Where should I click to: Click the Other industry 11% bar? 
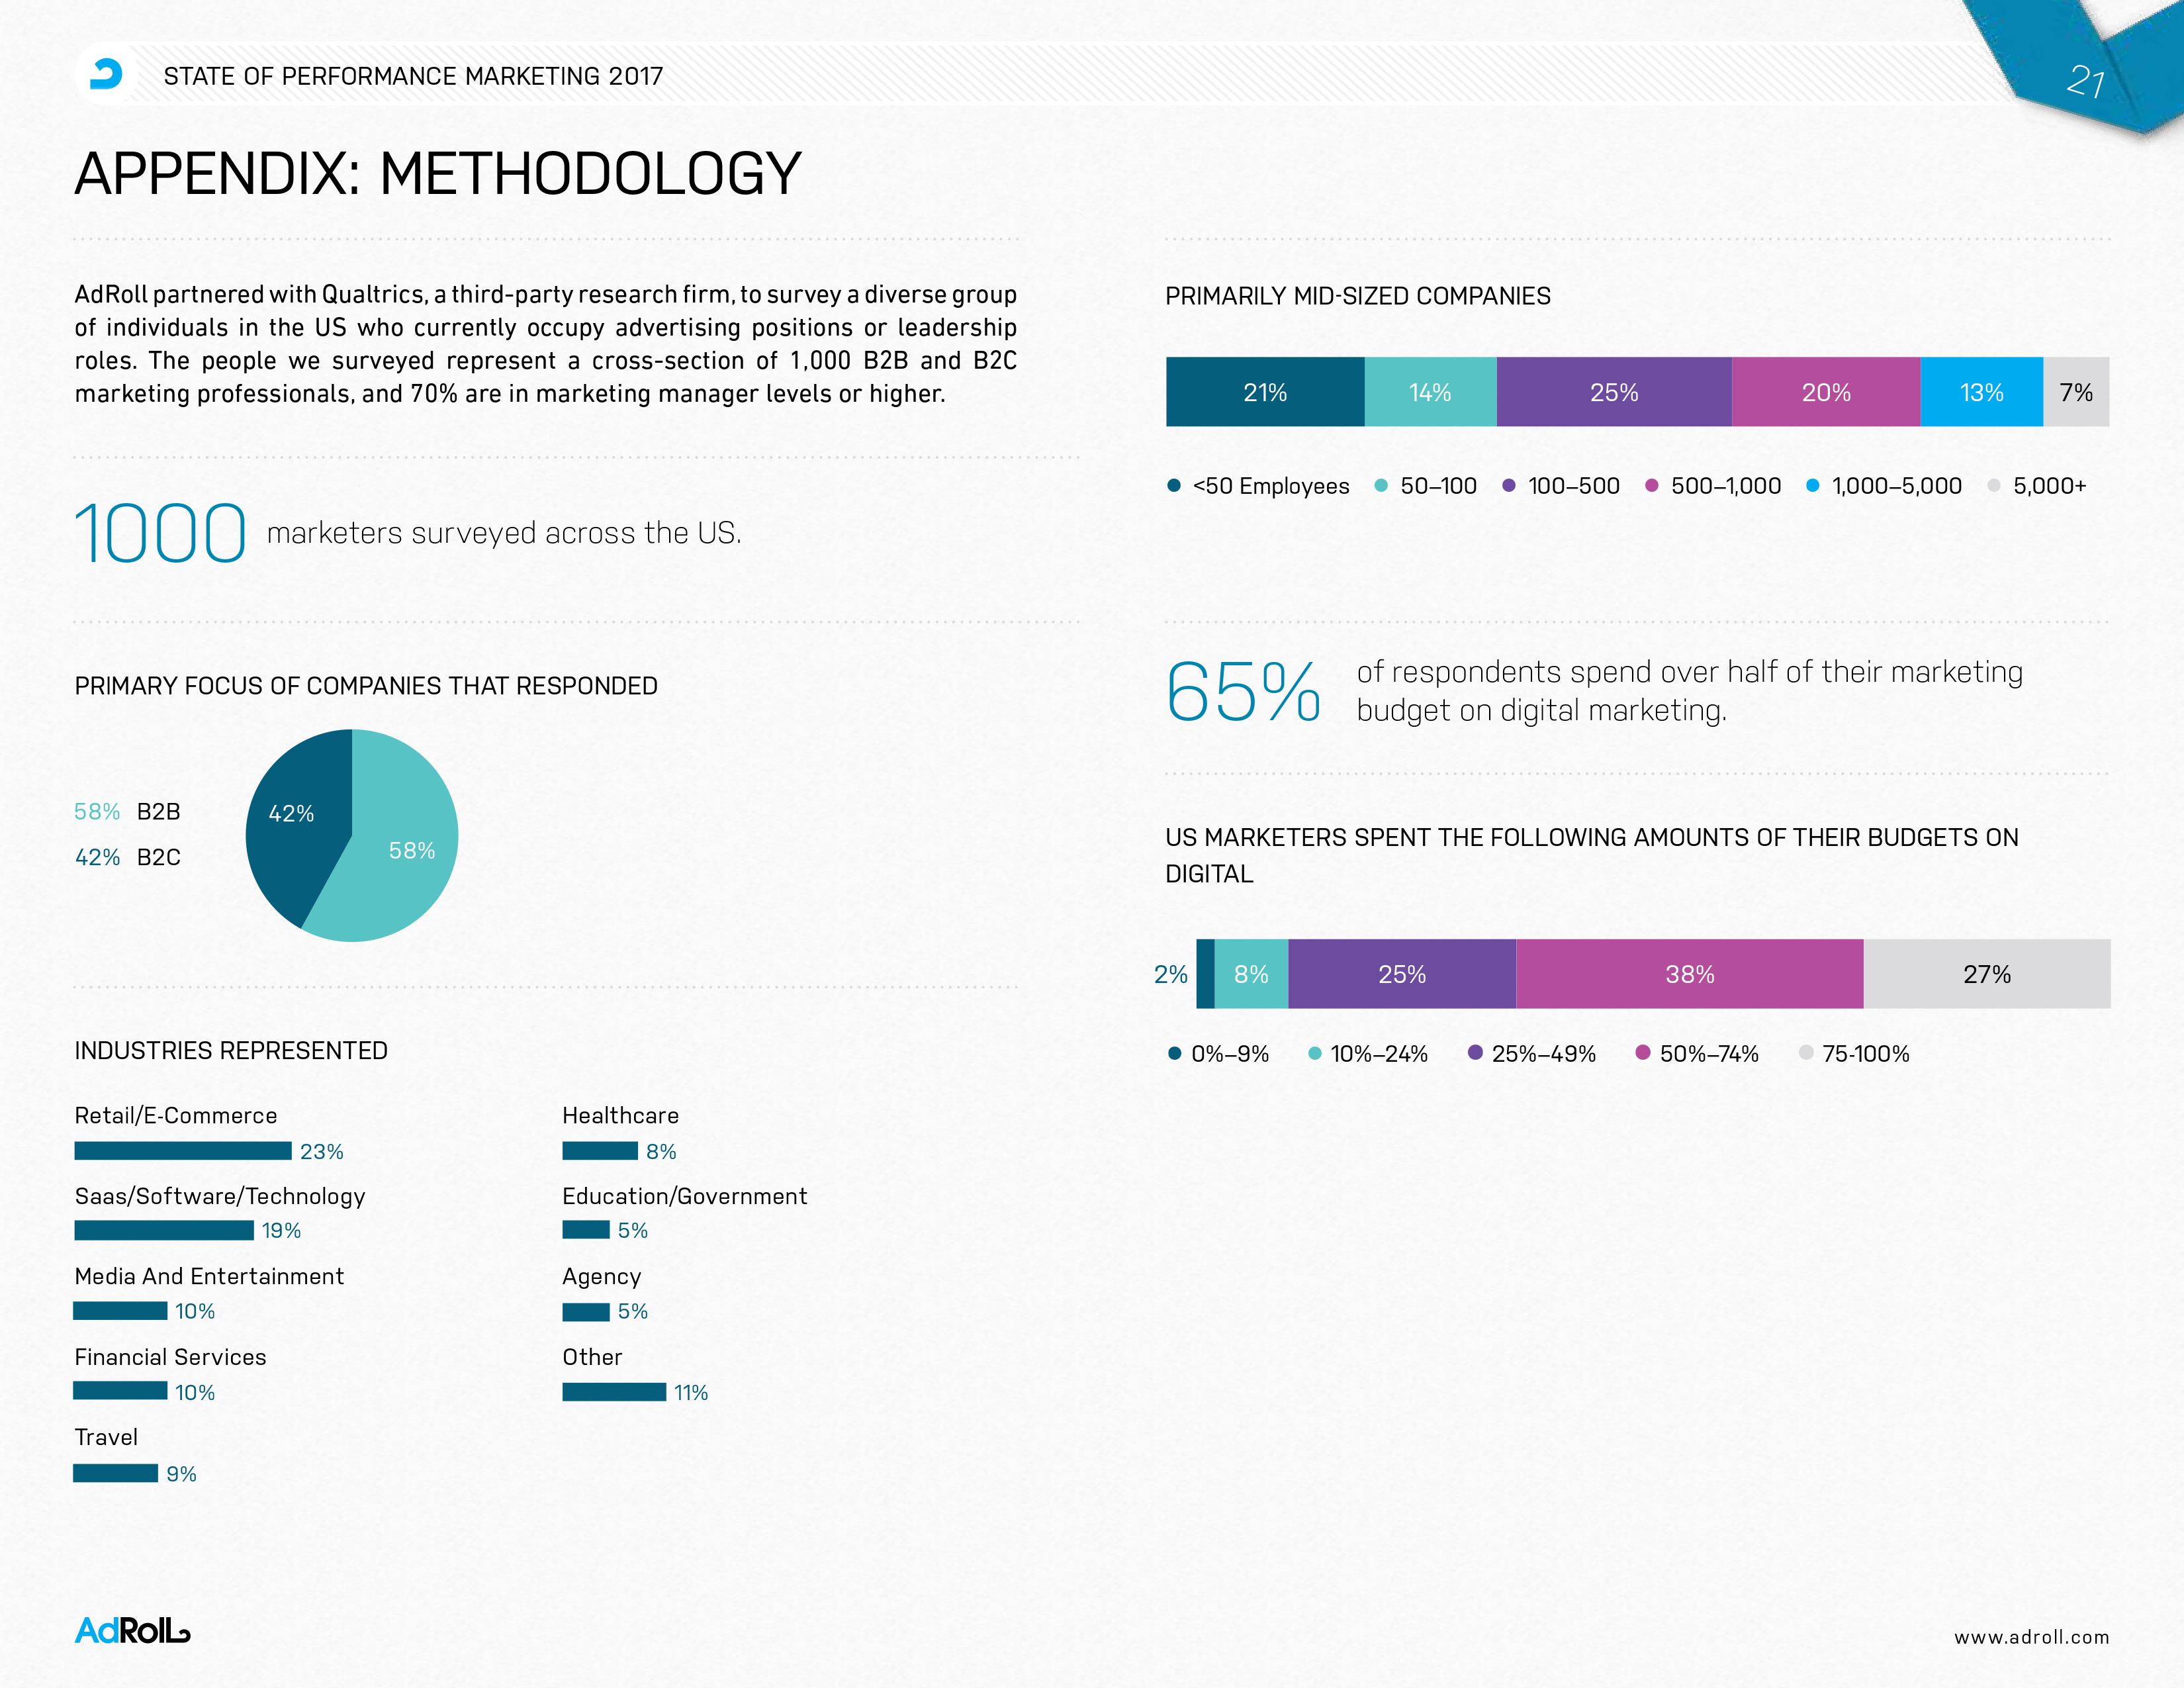[614, 1392]
